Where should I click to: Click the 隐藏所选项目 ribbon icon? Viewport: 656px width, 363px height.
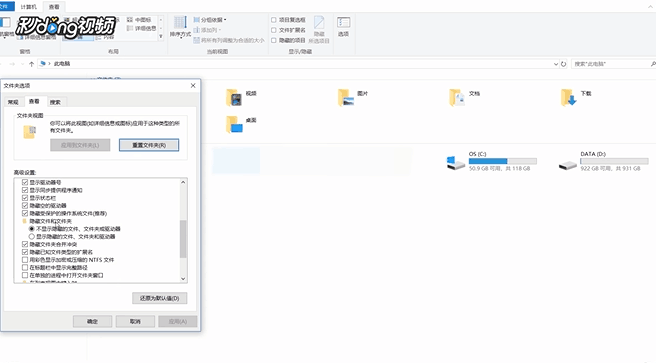coord(319,29)
